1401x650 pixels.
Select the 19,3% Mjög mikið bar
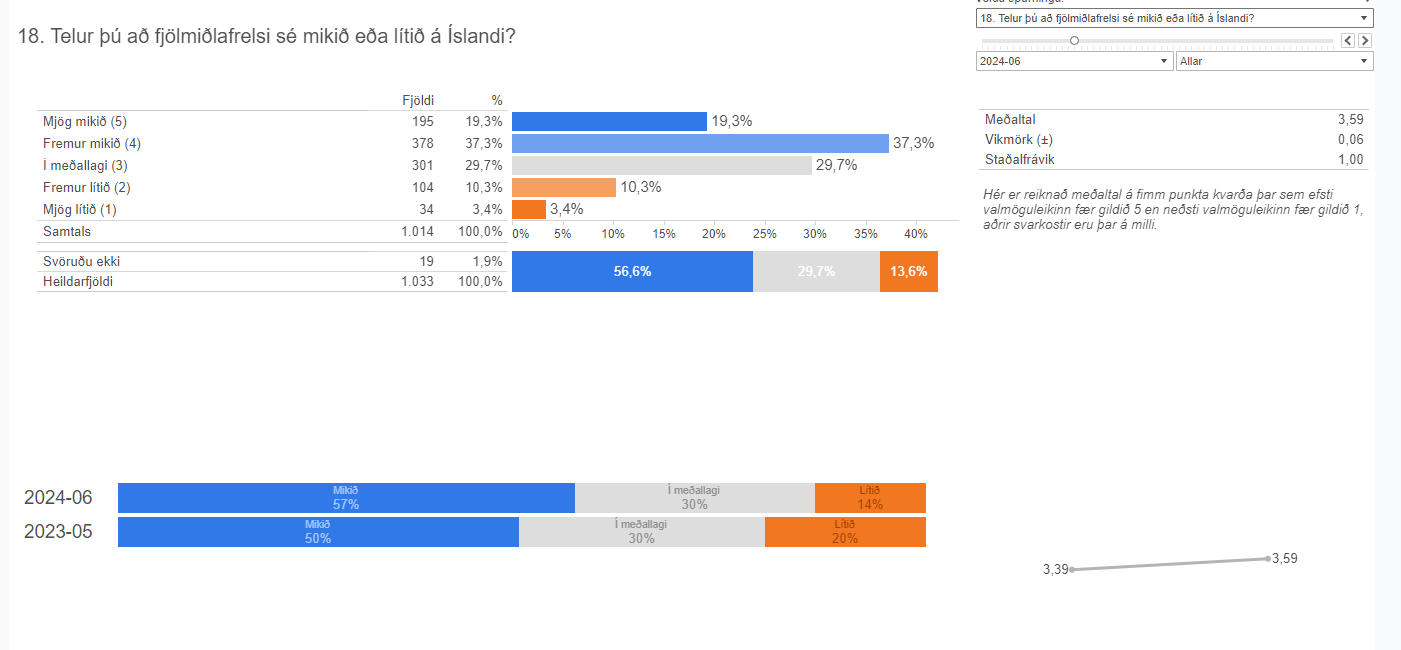coord(609,121)
